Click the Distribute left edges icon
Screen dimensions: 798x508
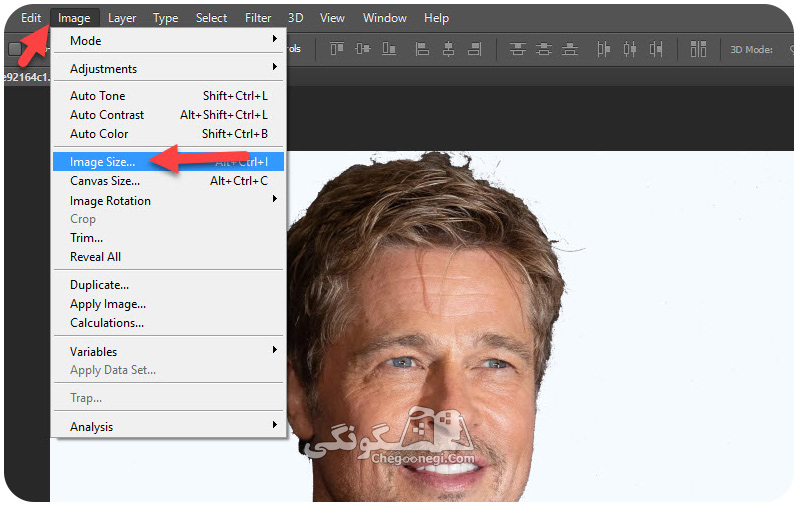(x=604, y=49)
